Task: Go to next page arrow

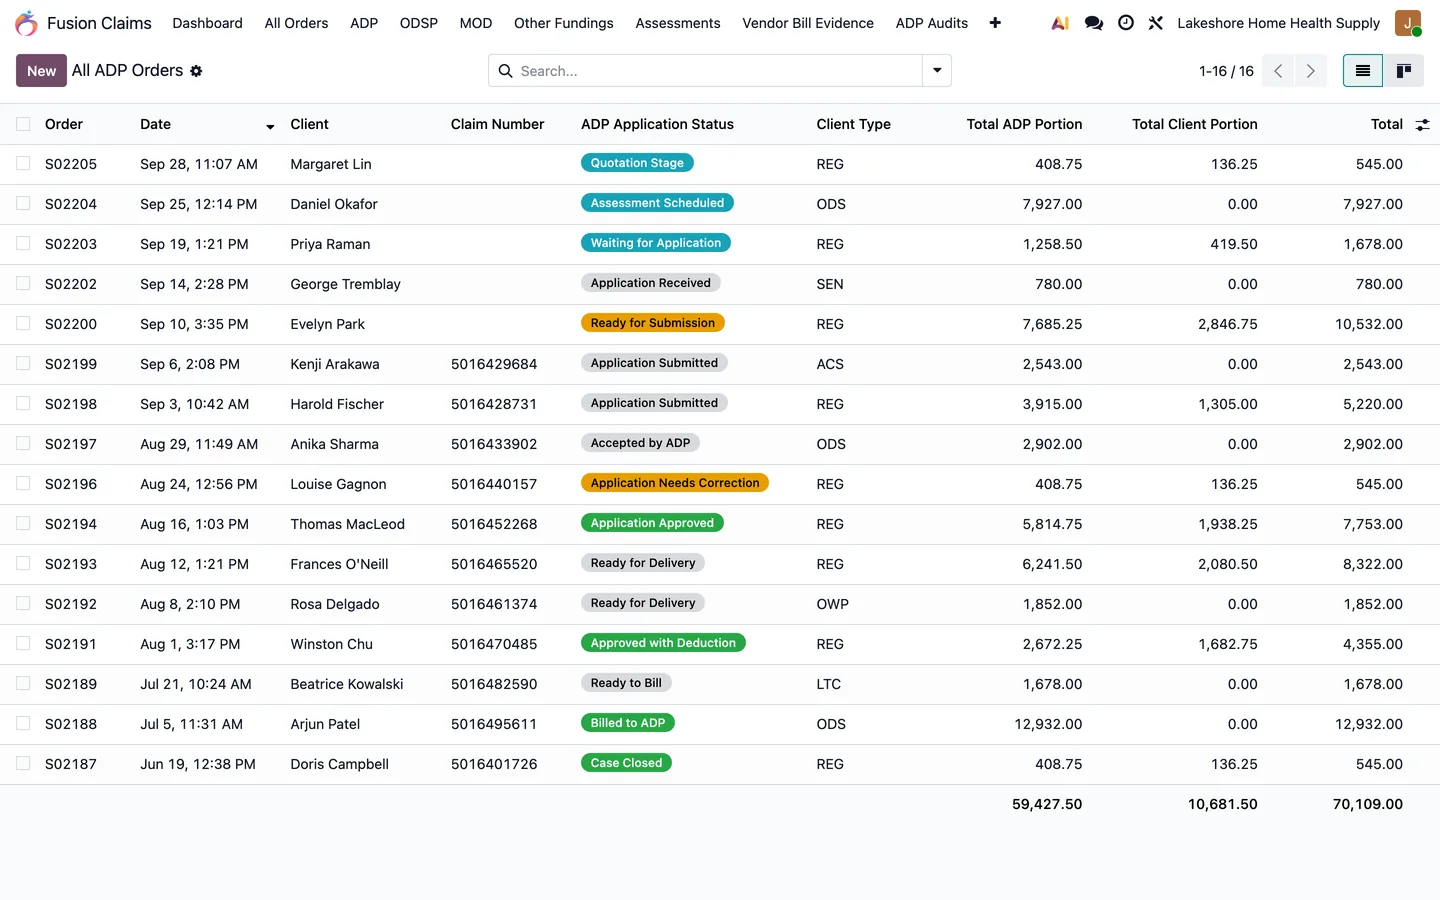Action: pyautogui.click(x=1311, y=71)
